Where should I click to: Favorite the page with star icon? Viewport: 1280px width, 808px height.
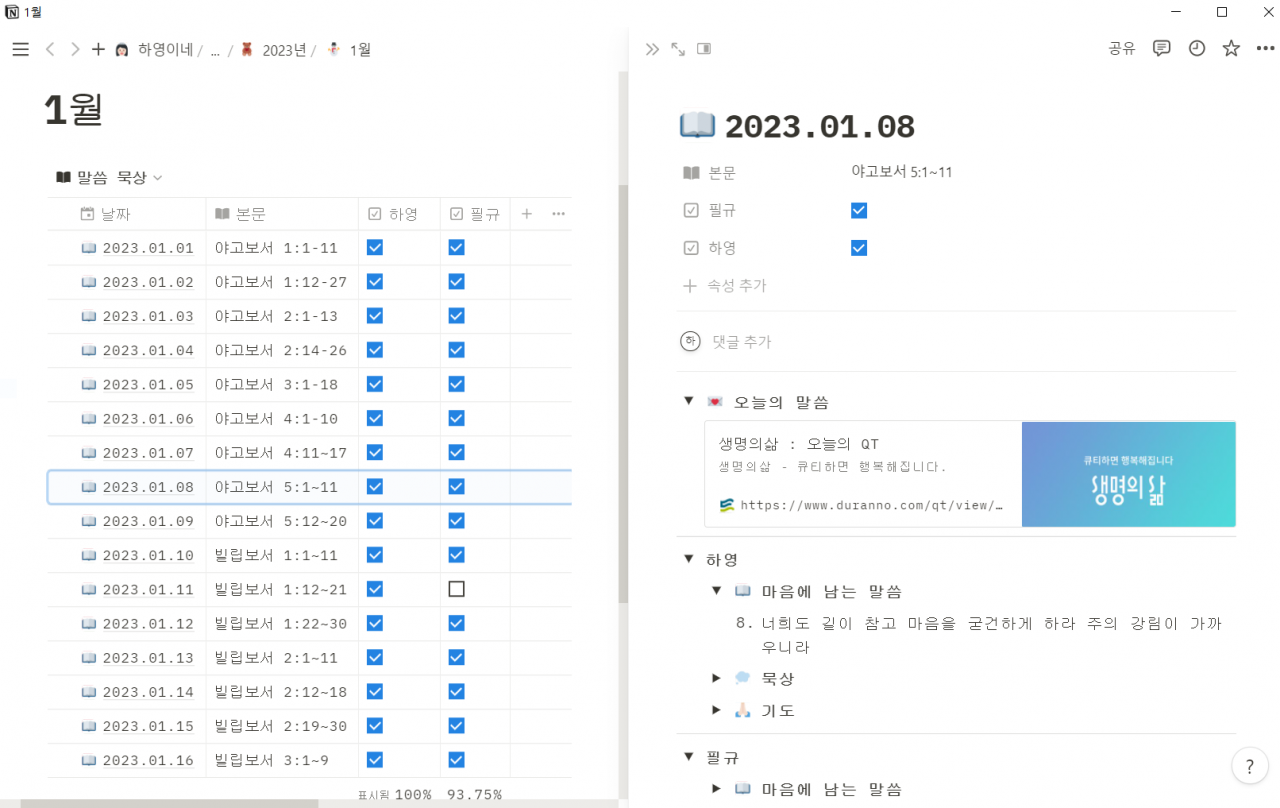tap(1231, 48)
